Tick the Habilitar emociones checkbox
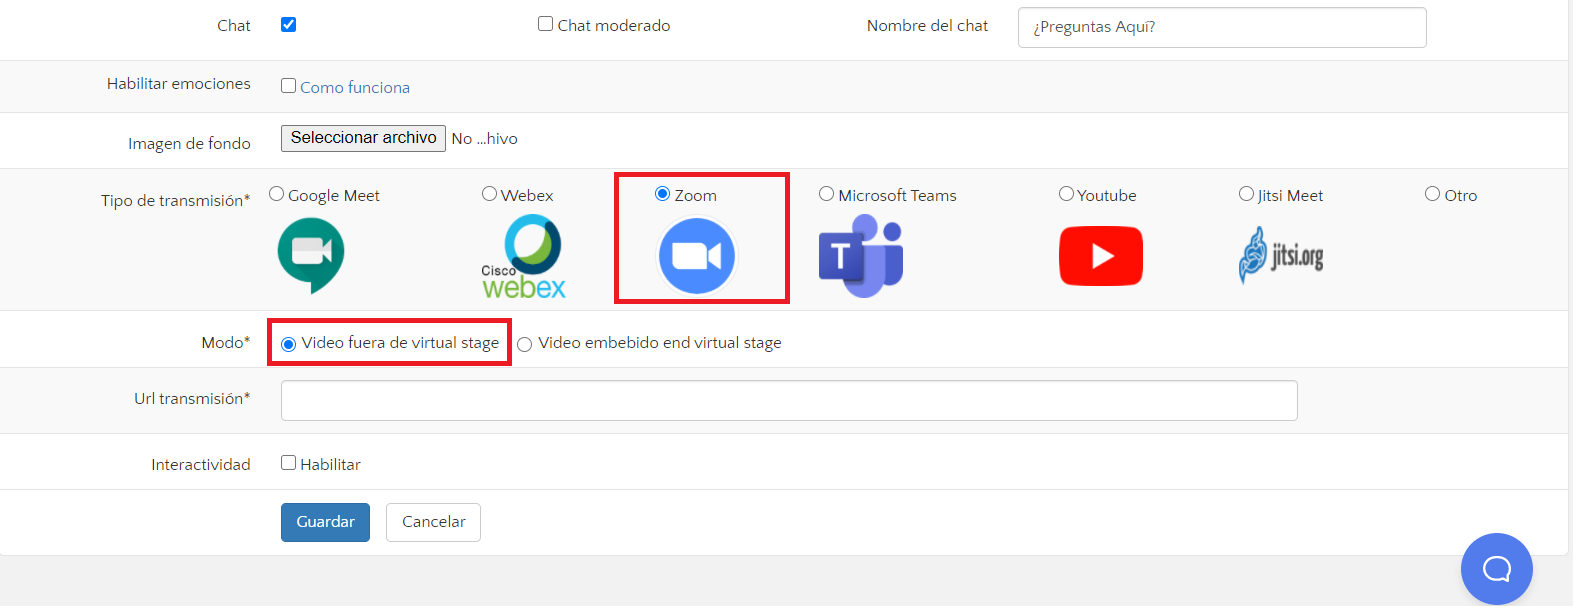This screenshot has height=614, width=1576. [x=288, y=85]
